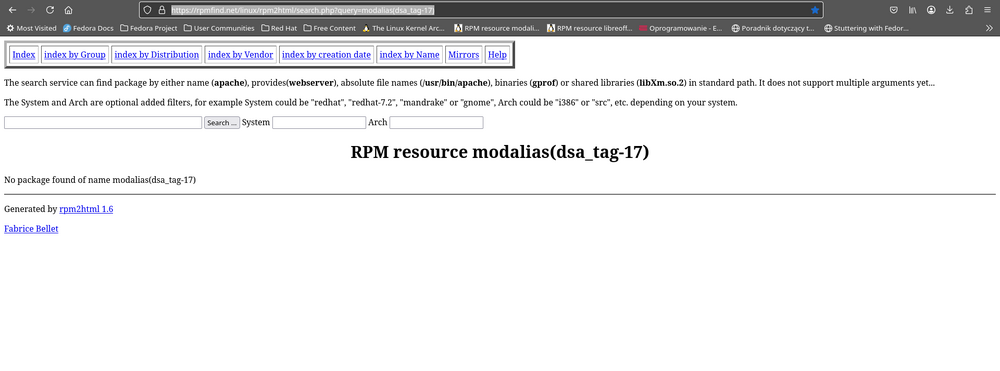1000x371 pixels.
Task: Click the Search ... button
Action: pos(222,122)
